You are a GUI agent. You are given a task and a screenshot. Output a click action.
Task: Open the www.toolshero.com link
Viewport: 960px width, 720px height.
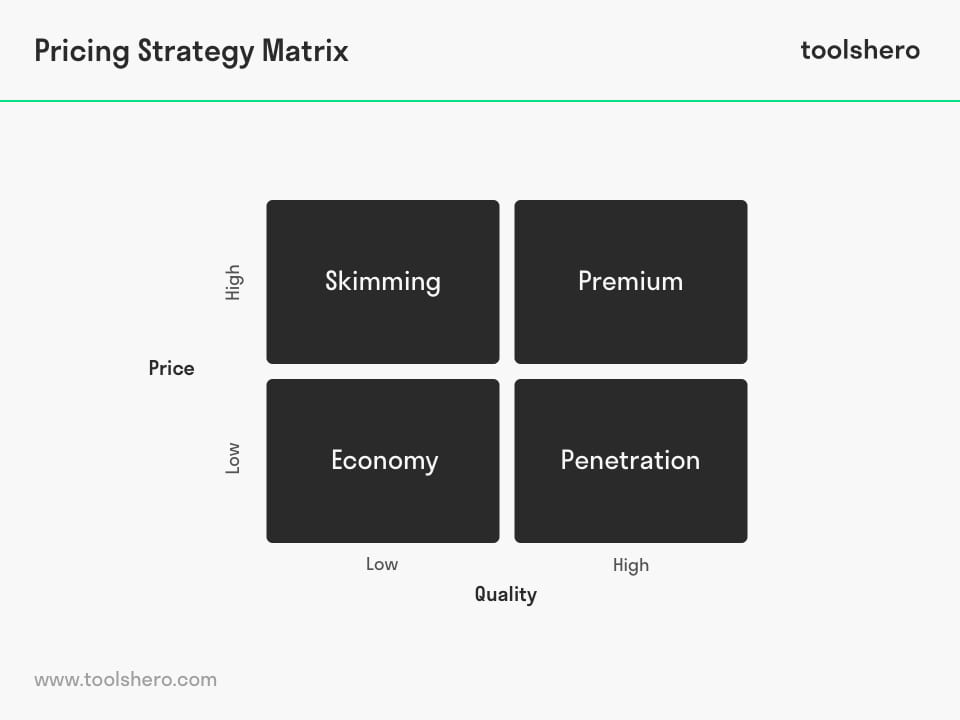click(x=126, y=680)
